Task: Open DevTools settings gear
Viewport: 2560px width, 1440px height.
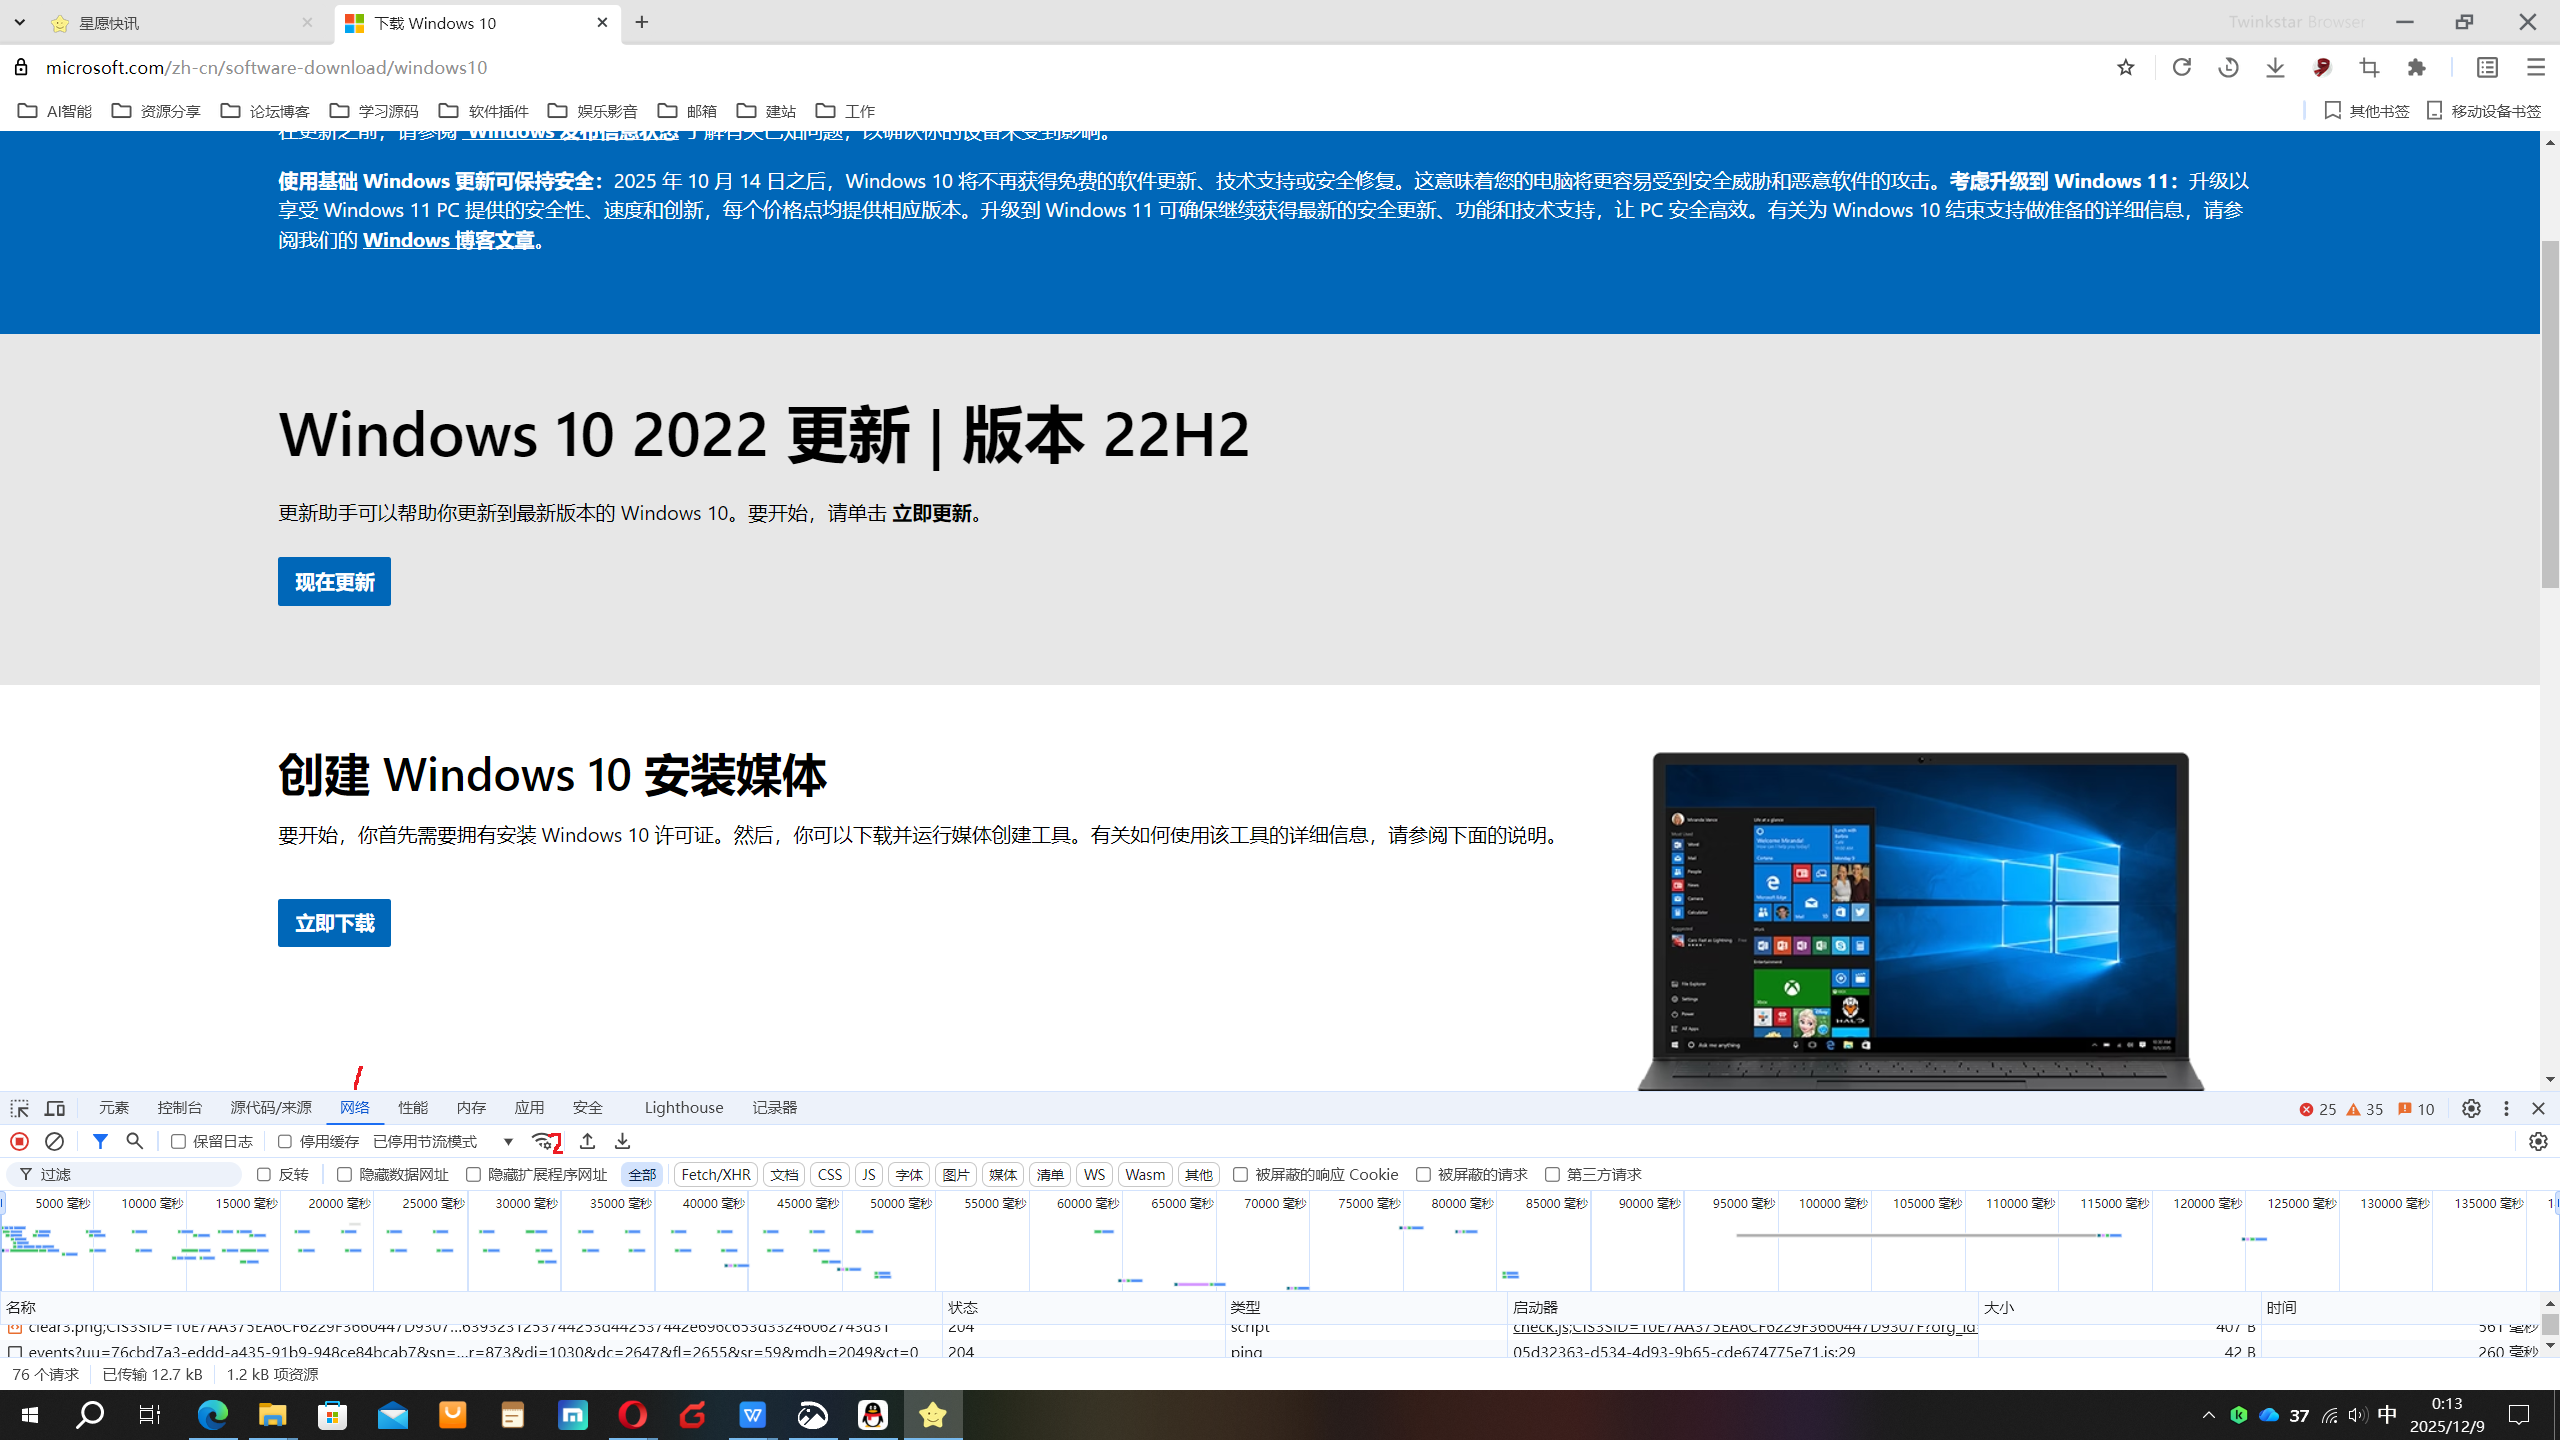Action: (x=2471, y=1108)
